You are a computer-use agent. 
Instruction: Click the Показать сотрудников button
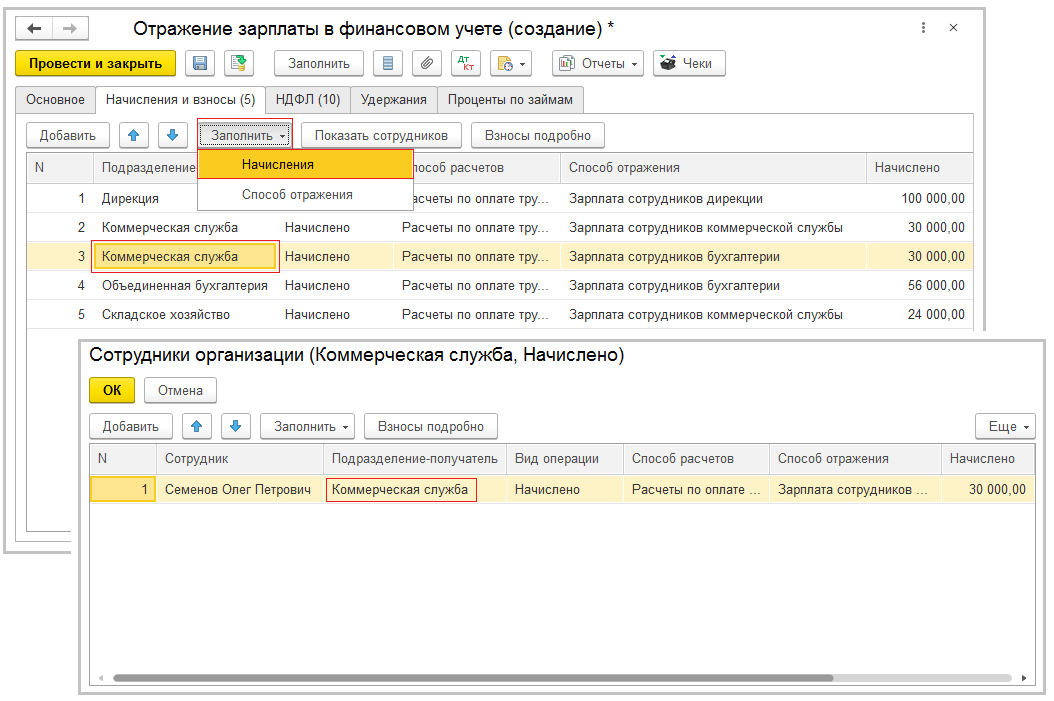381,135
